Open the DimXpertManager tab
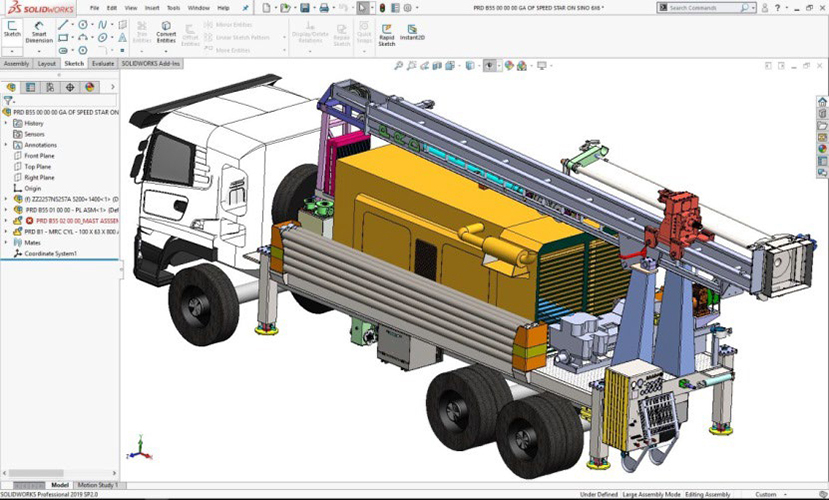 click(x=70, y=87)
